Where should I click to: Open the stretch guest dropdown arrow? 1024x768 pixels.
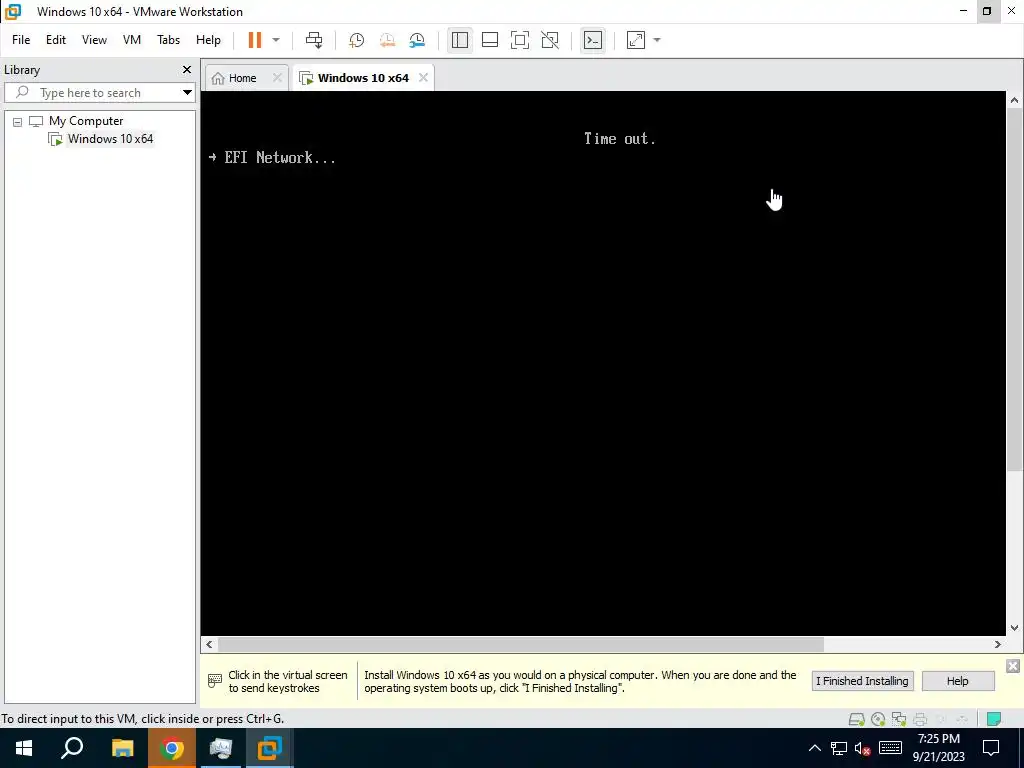point(657,40)
